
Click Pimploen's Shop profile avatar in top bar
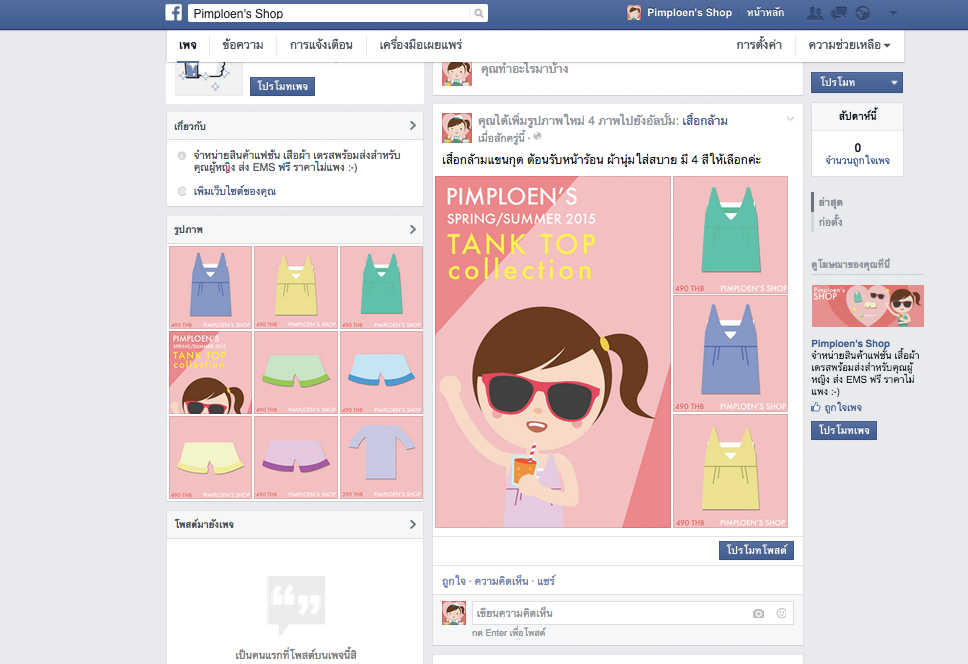(633, 12)
